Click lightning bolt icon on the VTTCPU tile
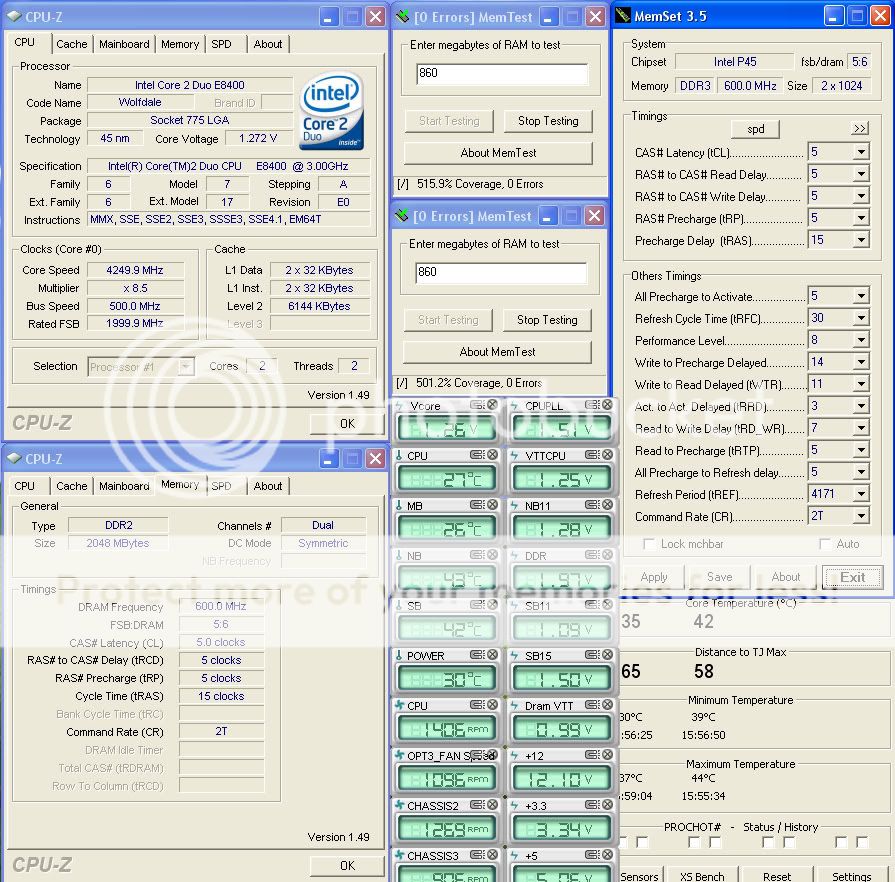 coord(514,456)
